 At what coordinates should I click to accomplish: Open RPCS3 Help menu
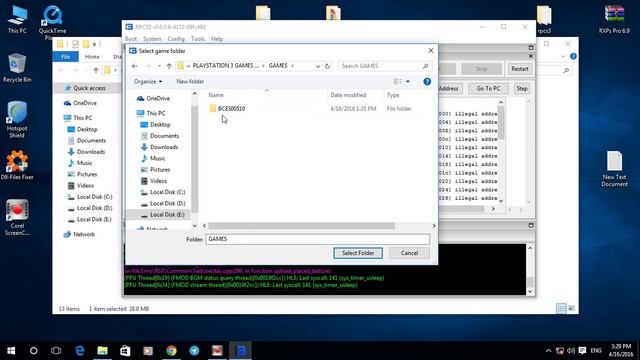(x=217, y=39)
